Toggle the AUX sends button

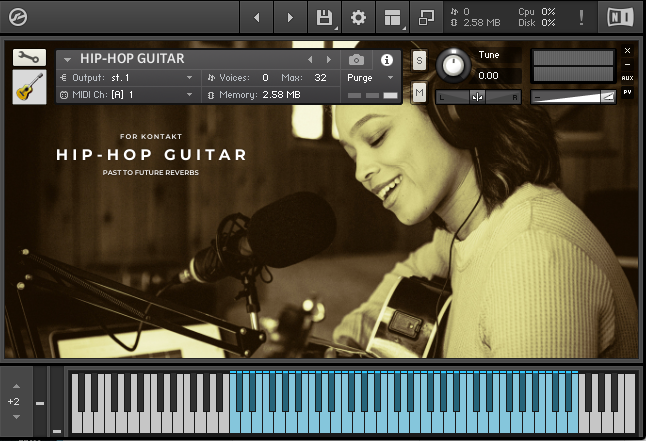(x=627, y=77)
